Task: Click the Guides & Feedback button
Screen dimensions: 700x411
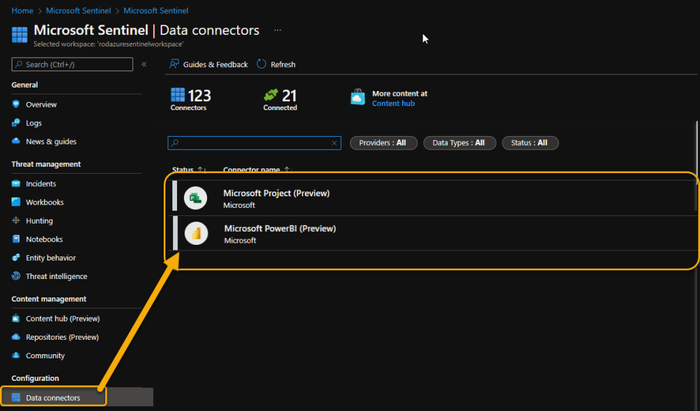Action: [208, 64]
